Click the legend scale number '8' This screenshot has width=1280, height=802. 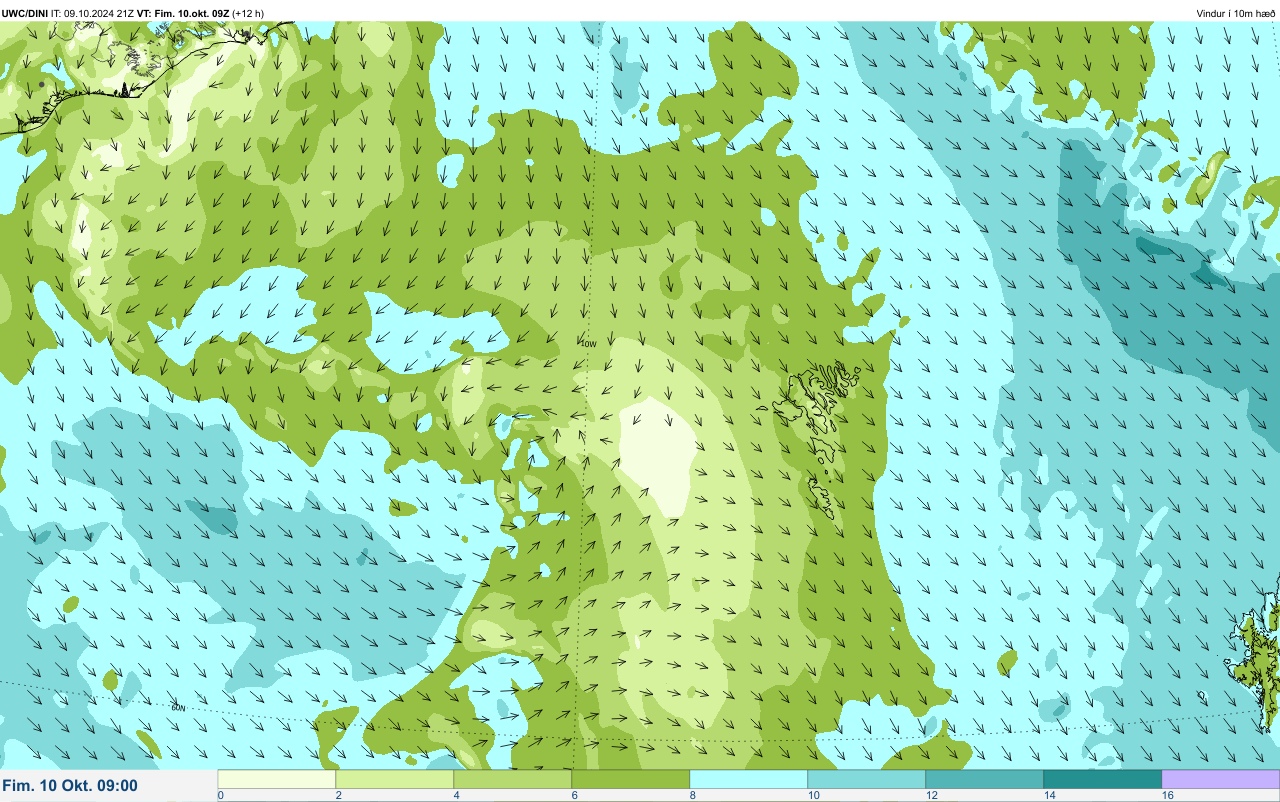[692, 795]
